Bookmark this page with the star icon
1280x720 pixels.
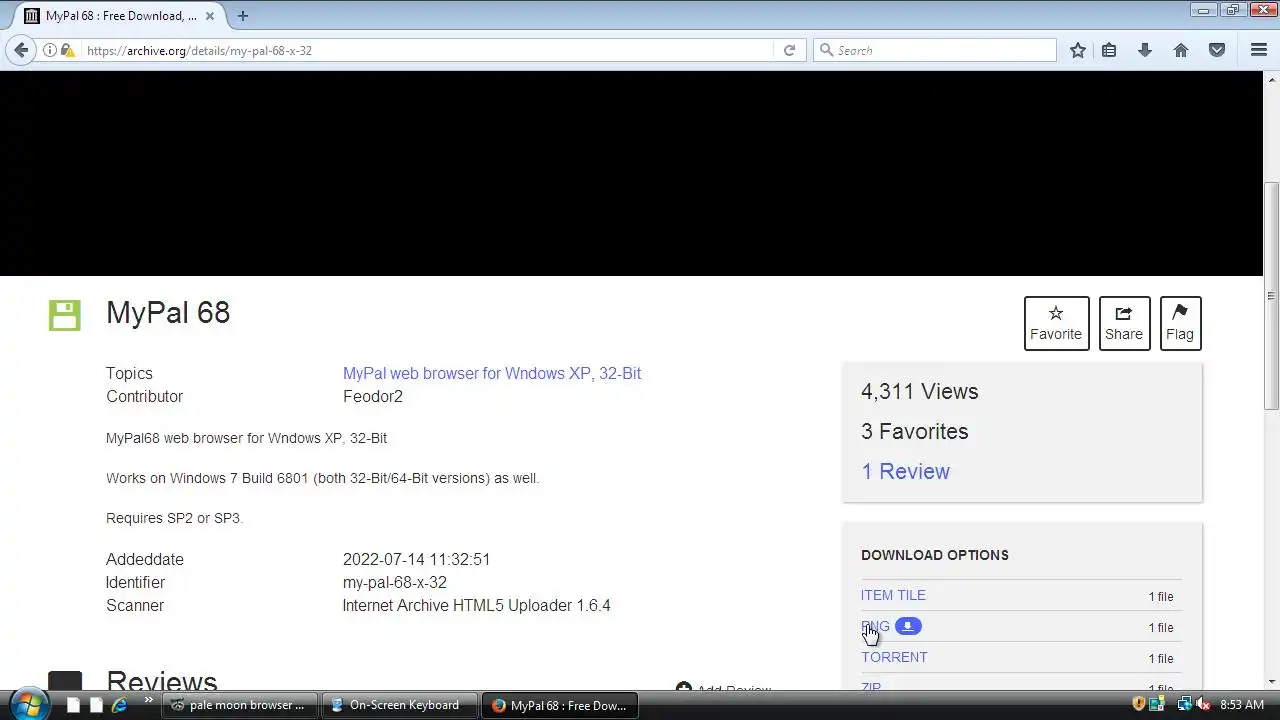point(1077,50)
